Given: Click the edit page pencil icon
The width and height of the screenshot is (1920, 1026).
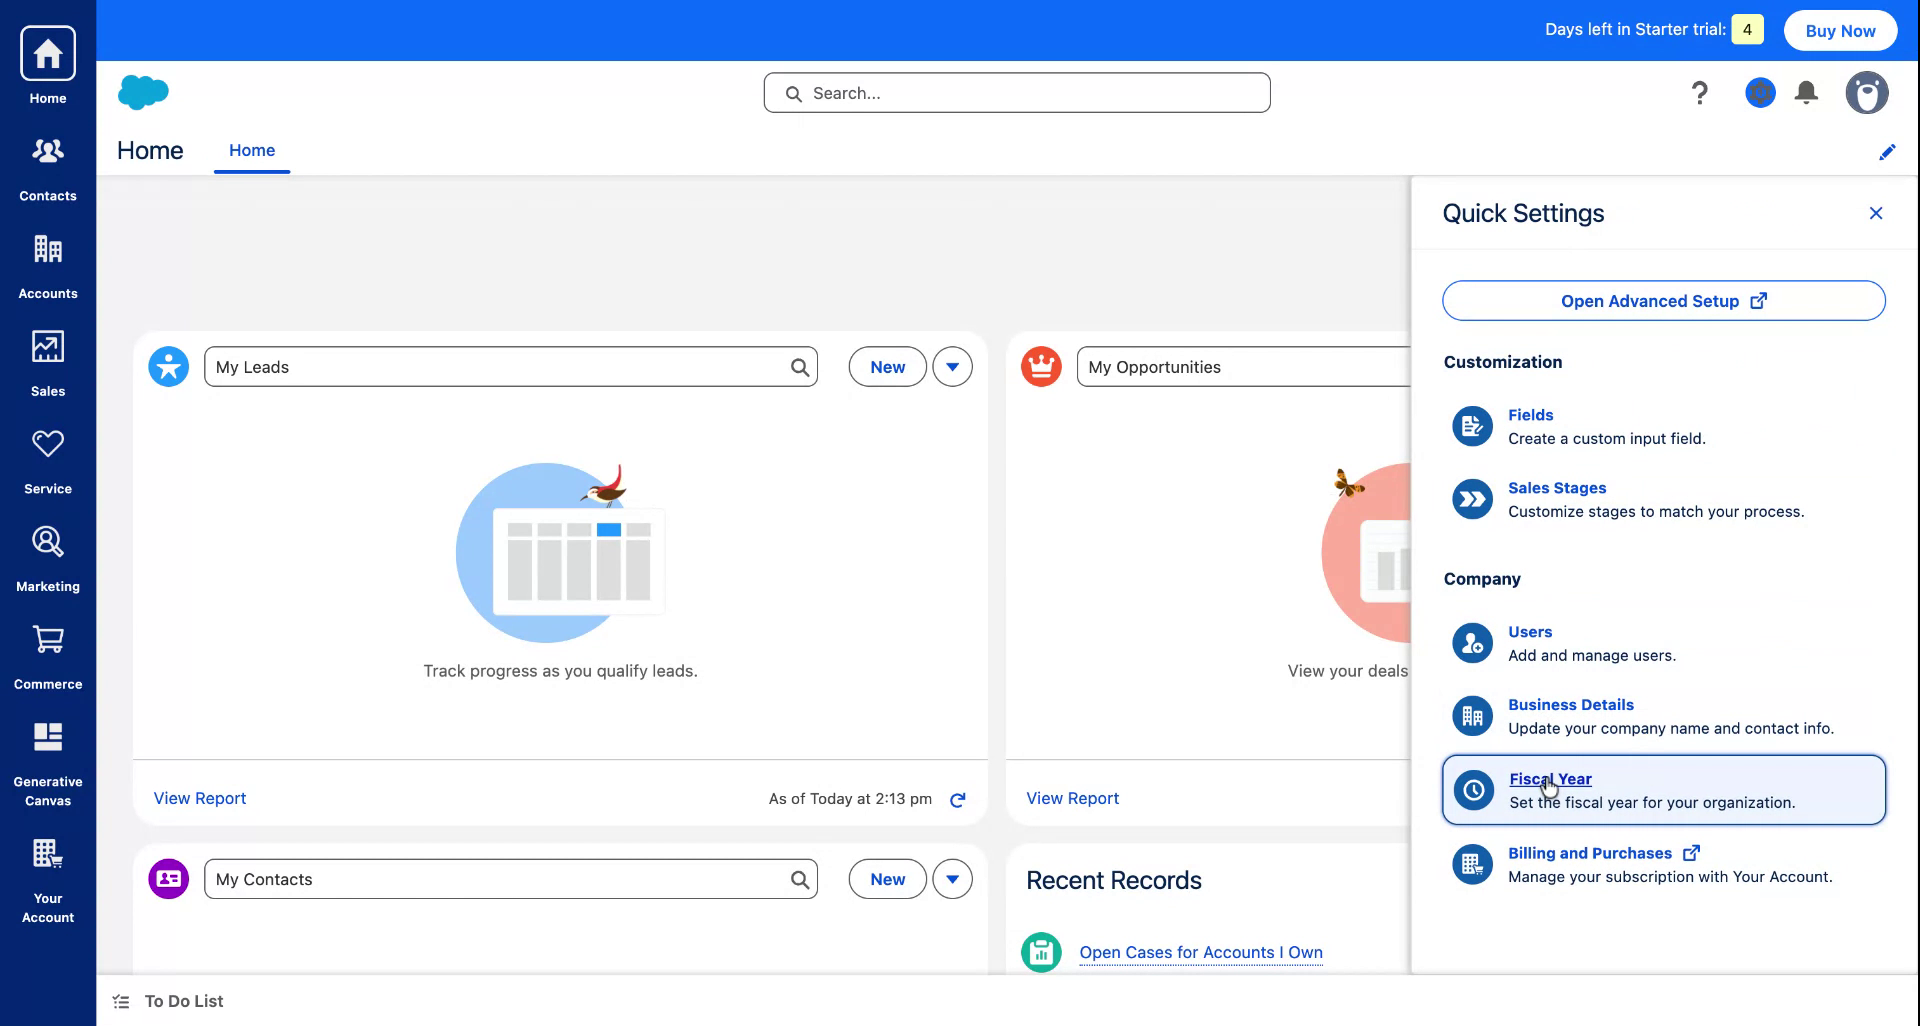Looking at the screenshot, I should click(x=1888, y=151).
